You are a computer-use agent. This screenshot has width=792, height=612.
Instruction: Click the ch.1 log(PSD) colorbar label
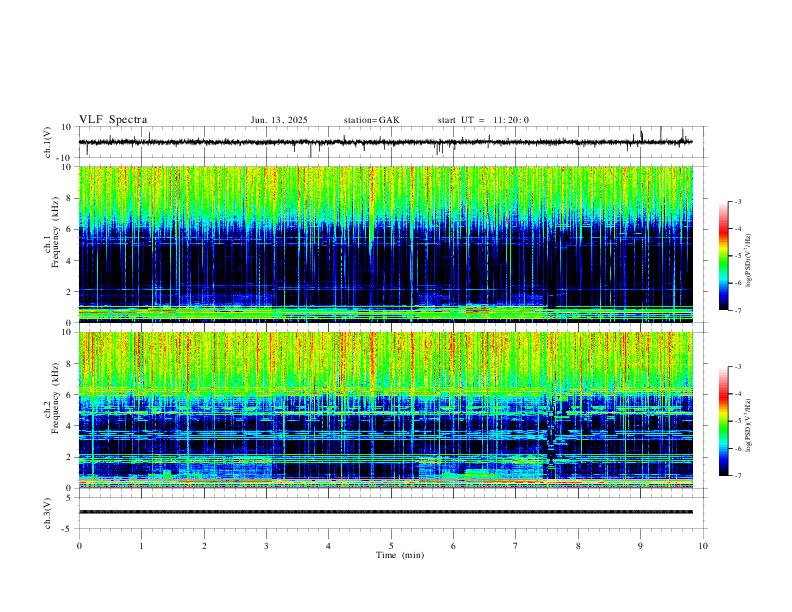click(749, 260)
